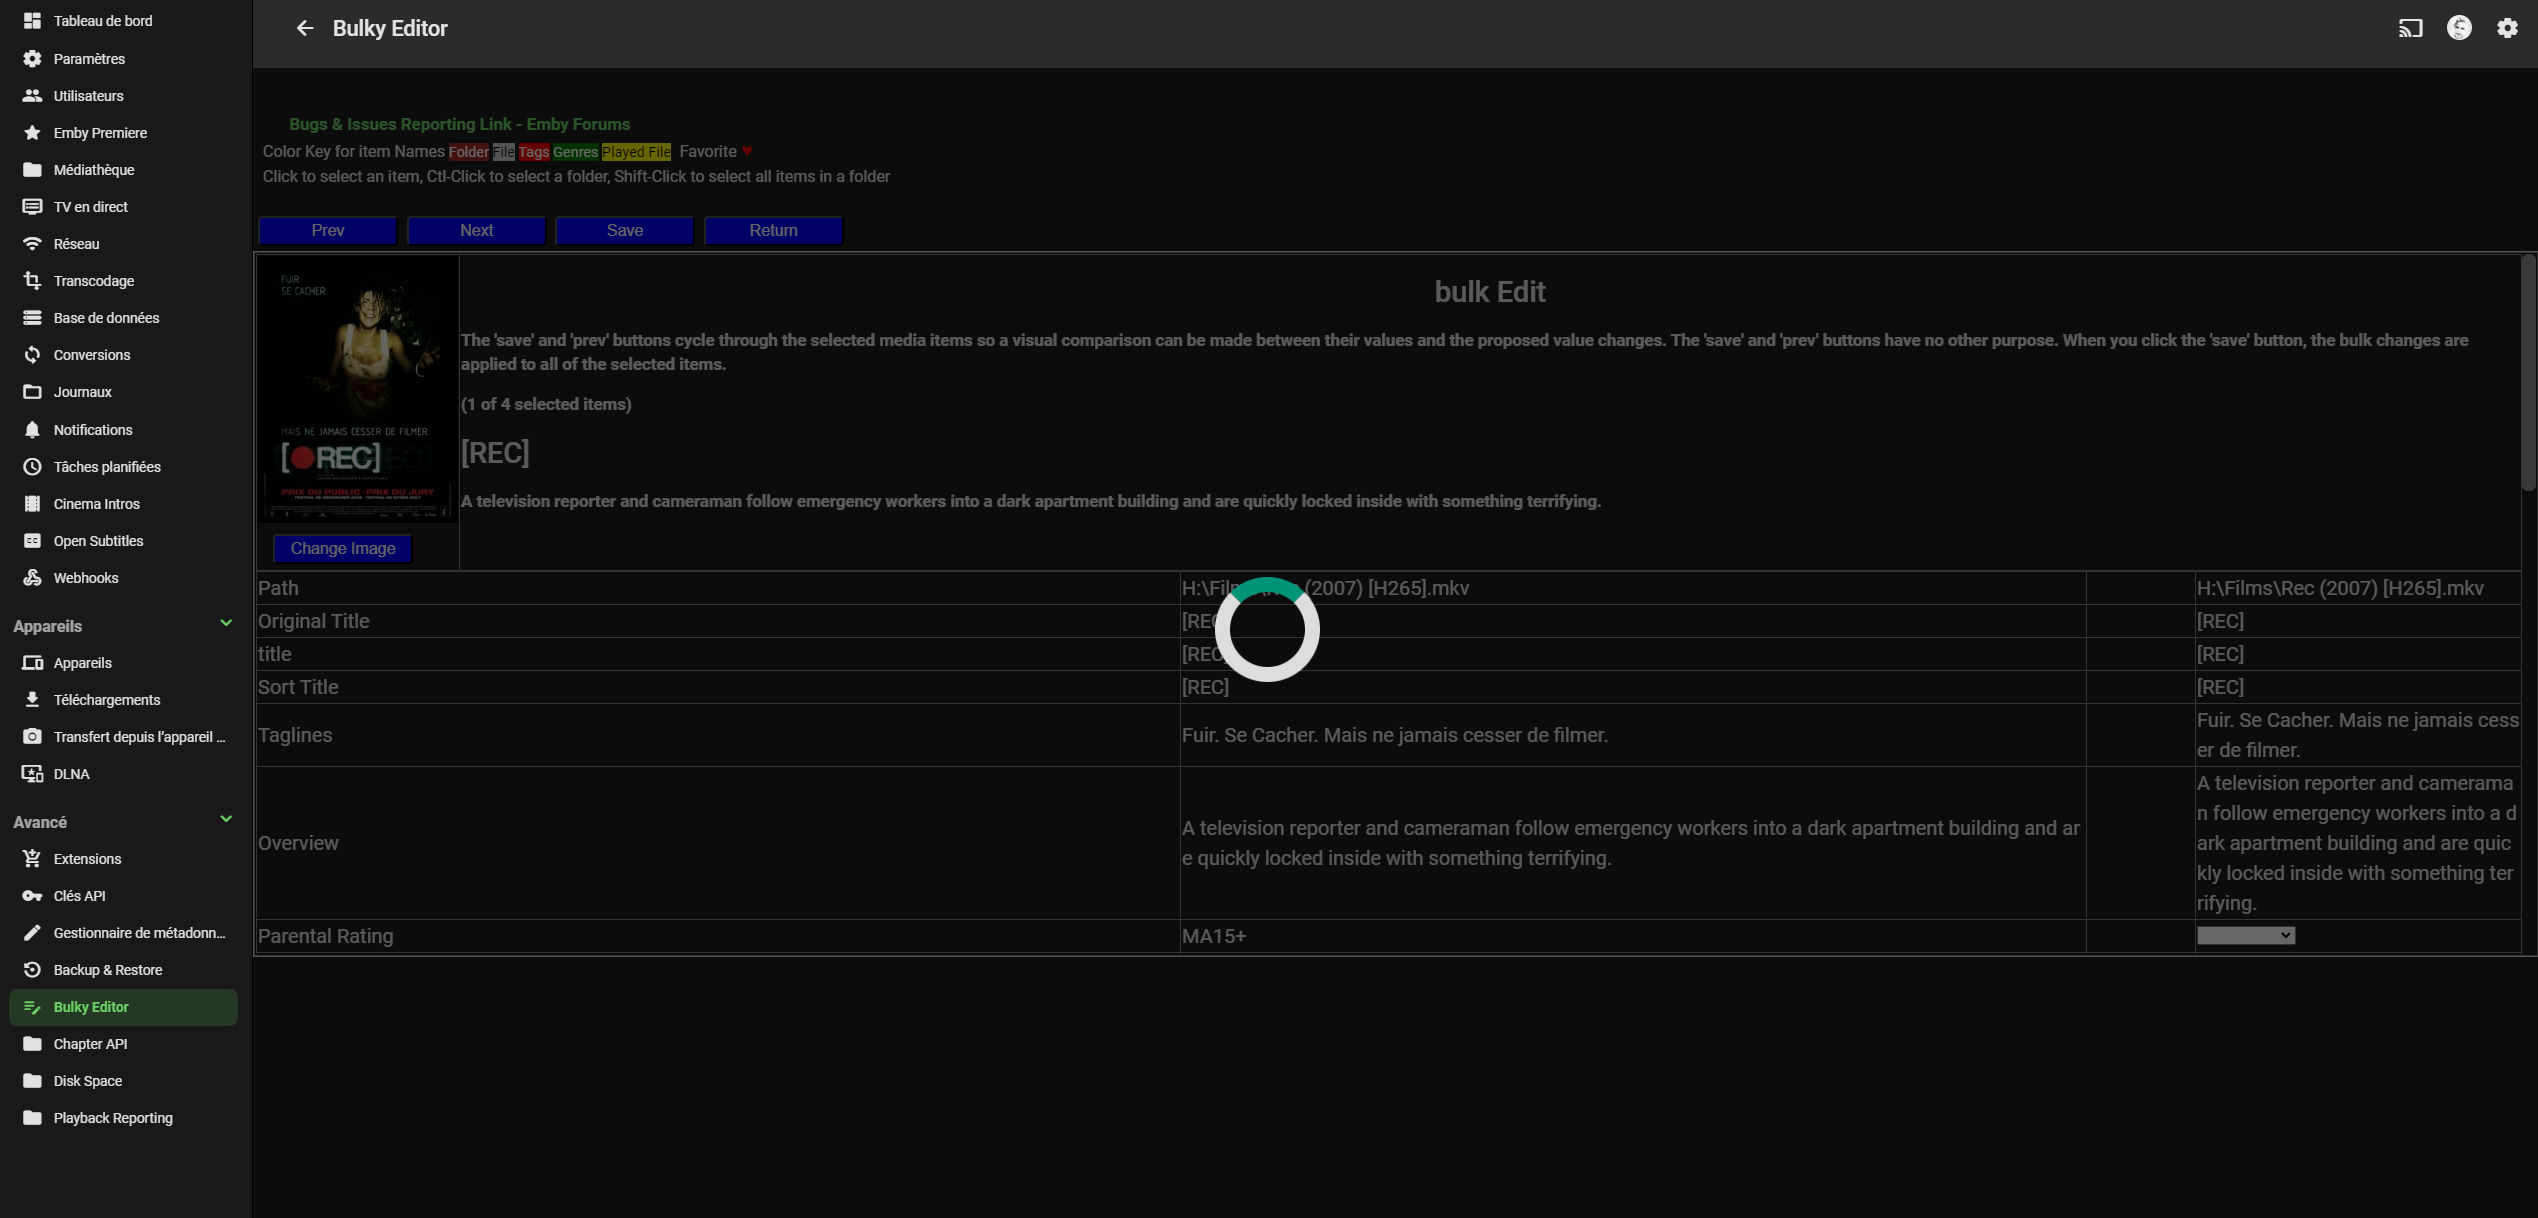Collapse the Appareils section chevron
The width and height of the screenshot is (2538, 1218).
[x=226, y=623]
